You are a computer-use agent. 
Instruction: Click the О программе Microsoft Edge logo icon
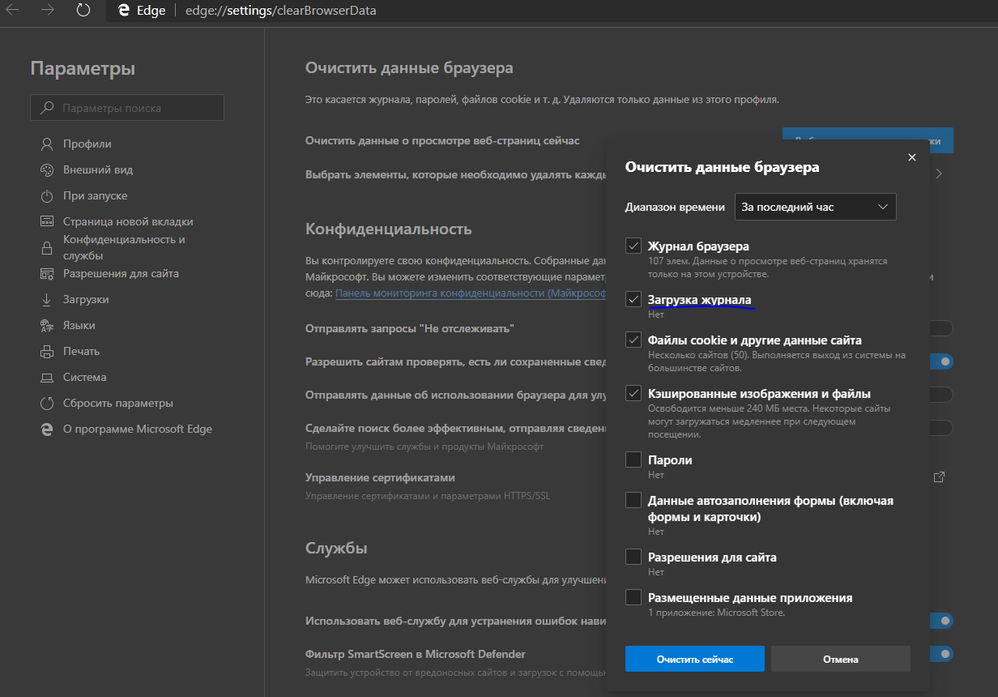tap(47, 430)
